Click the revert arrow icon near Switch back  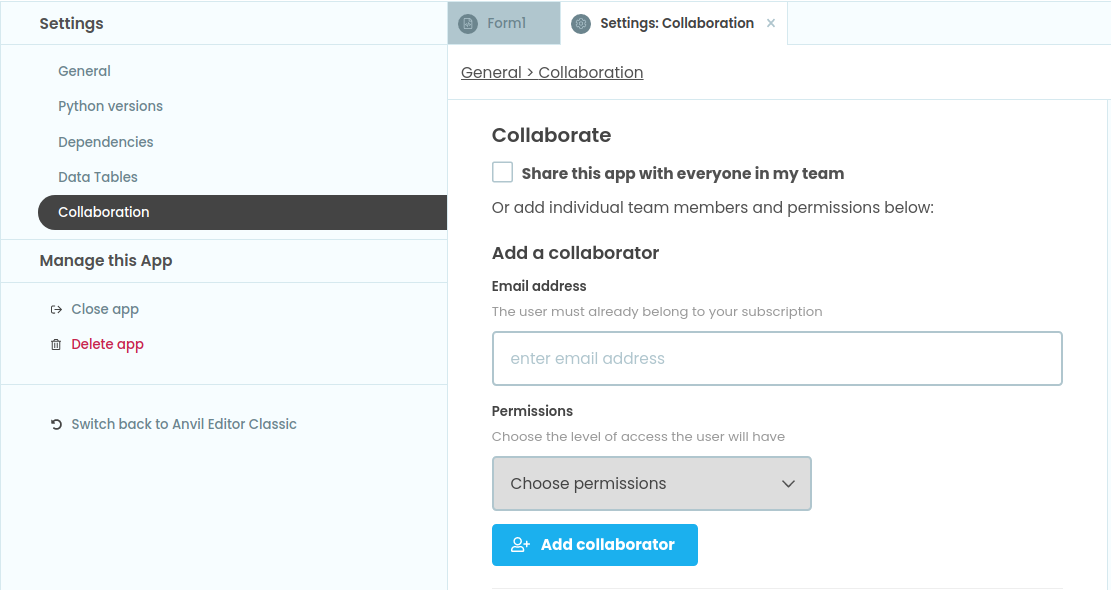pos(56,423)
